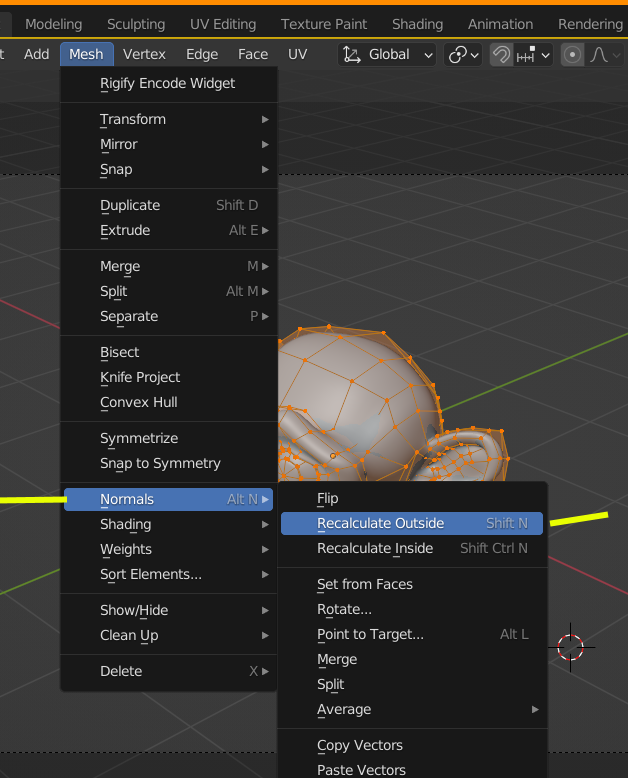This screenshot has width=628, height=778.
Task: Expand the Mesh menu Merge submenu
Action: pyautogui.click(x=169, y=266)
